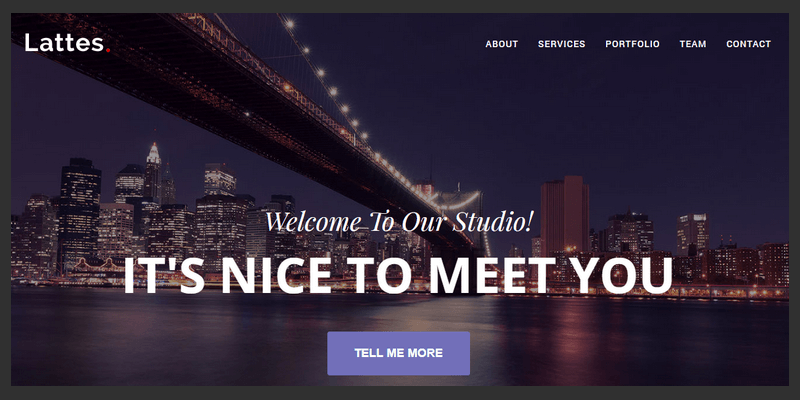Select Portfolio in the navigation bar

pyautogui.click(x=632, y=44)
